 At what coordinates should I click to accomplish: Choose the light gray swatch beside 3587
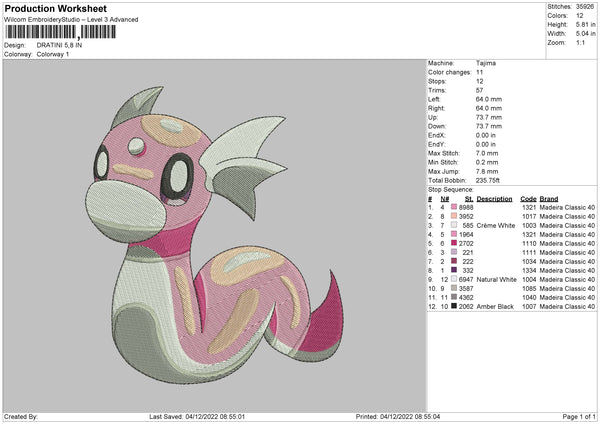454,288
